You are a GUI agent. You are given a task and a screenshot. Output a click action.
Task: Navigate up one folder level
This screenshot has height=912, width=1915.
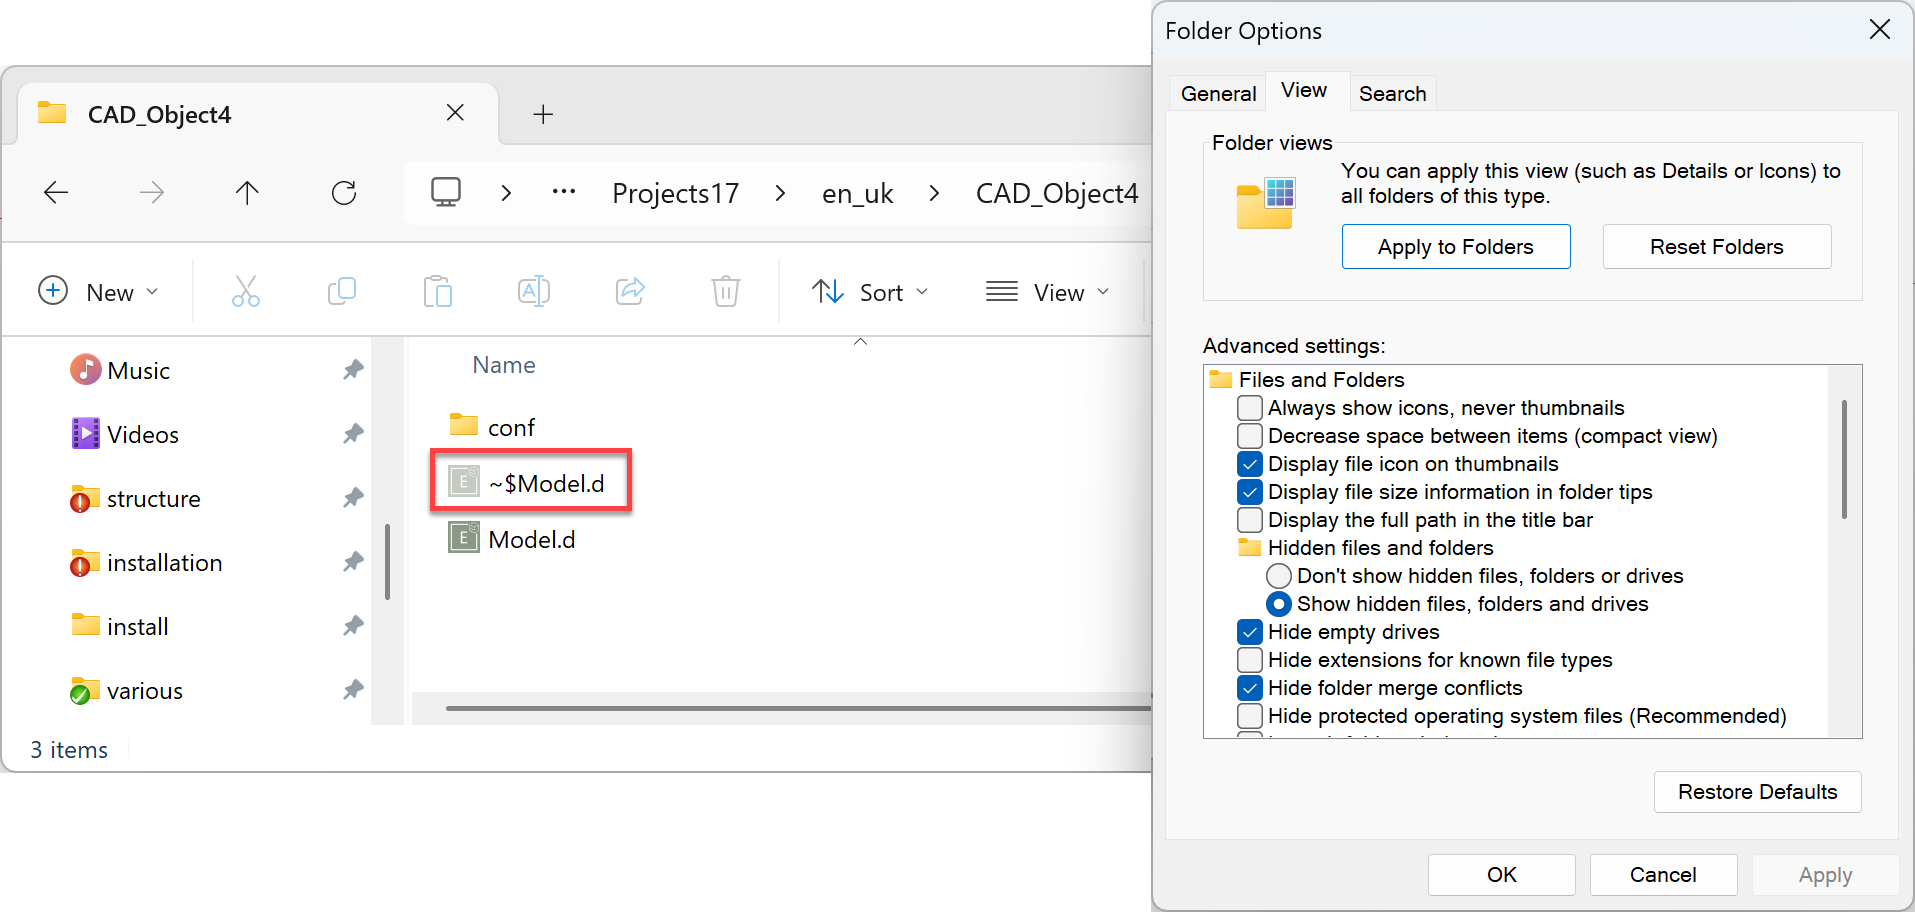pos(247,192)
